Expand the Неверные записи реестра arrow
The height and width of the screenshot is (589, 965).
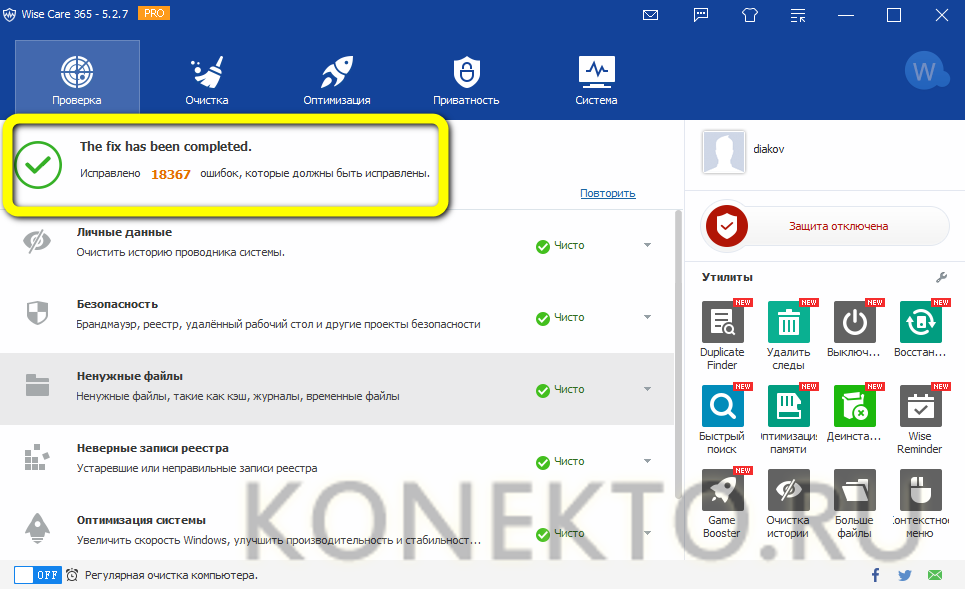click(647, 461)
